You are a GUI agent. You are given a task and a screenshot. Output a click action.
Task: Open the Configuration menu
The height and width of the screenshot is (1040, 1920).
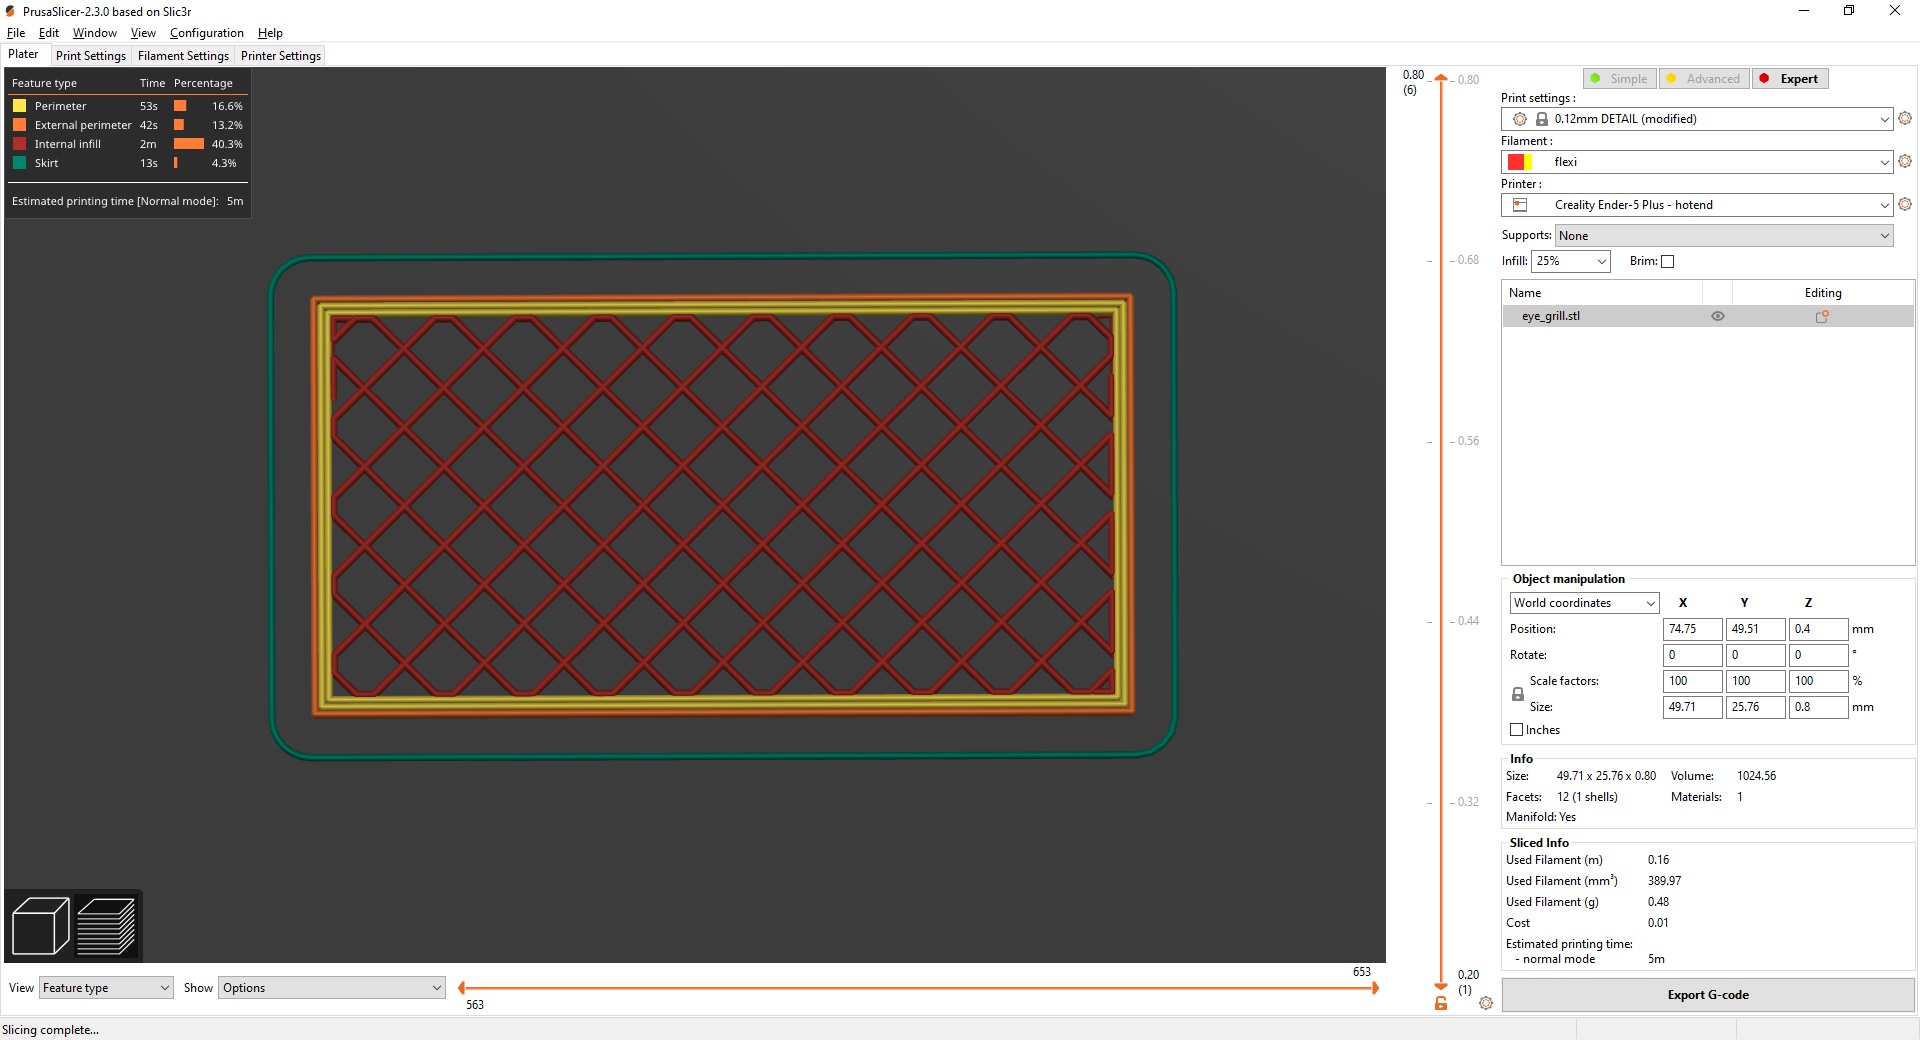tap(207, 33)
